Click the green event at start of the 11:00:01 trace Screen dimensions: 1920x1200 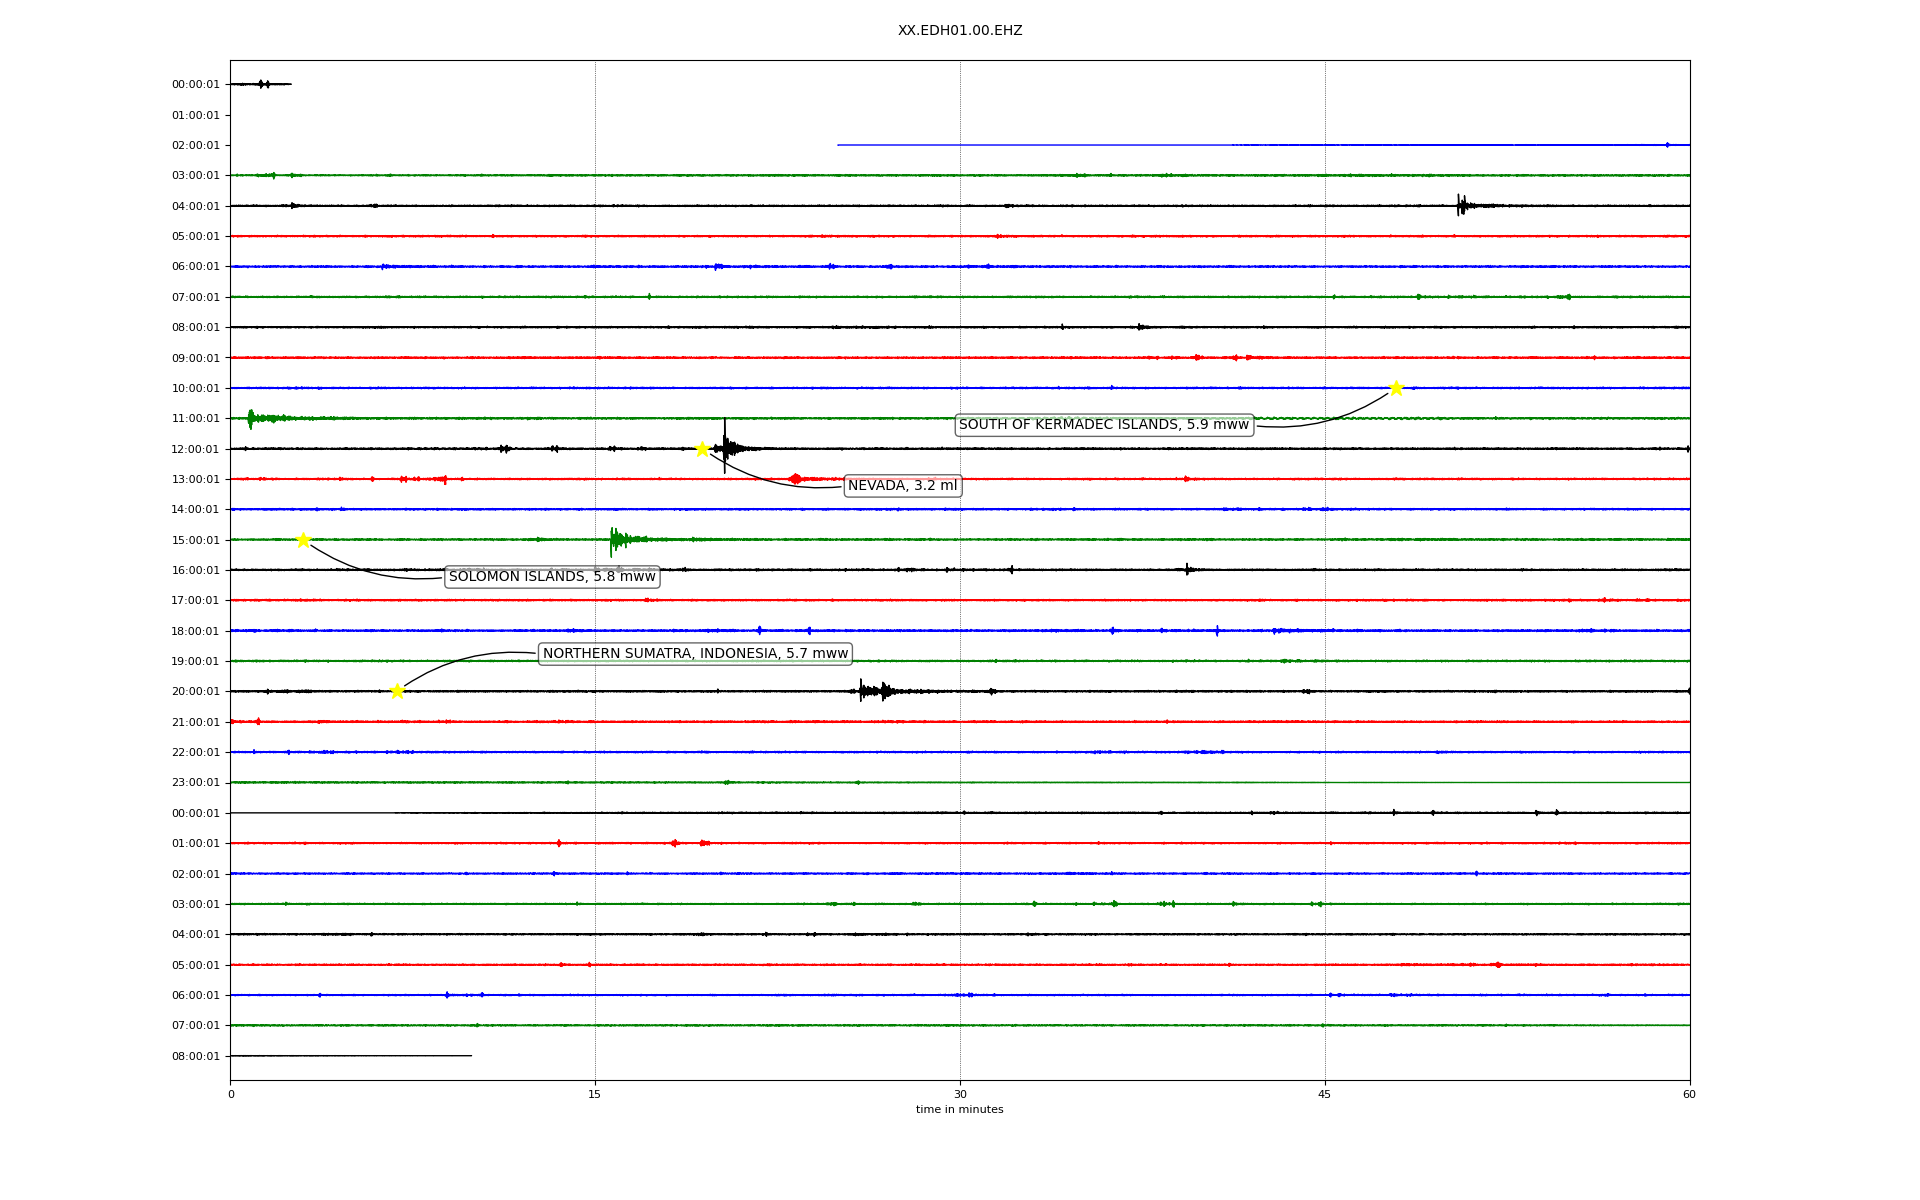tap(252, 418)
